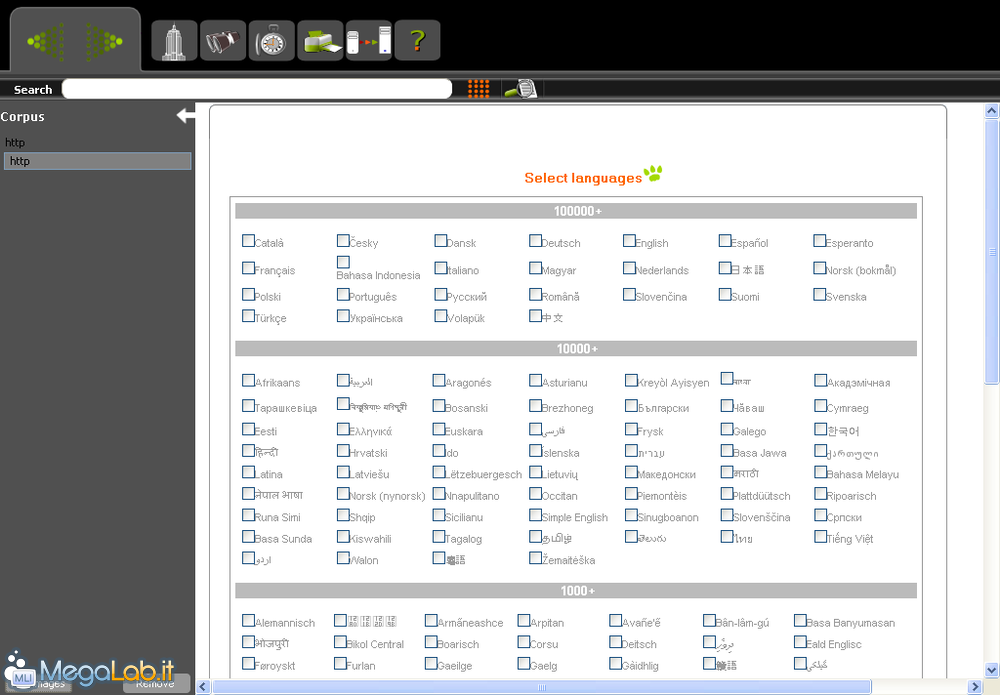Click the vertical scrollbar down arrow
Viewport: 1000px width, 695px height.
point(991,670)
